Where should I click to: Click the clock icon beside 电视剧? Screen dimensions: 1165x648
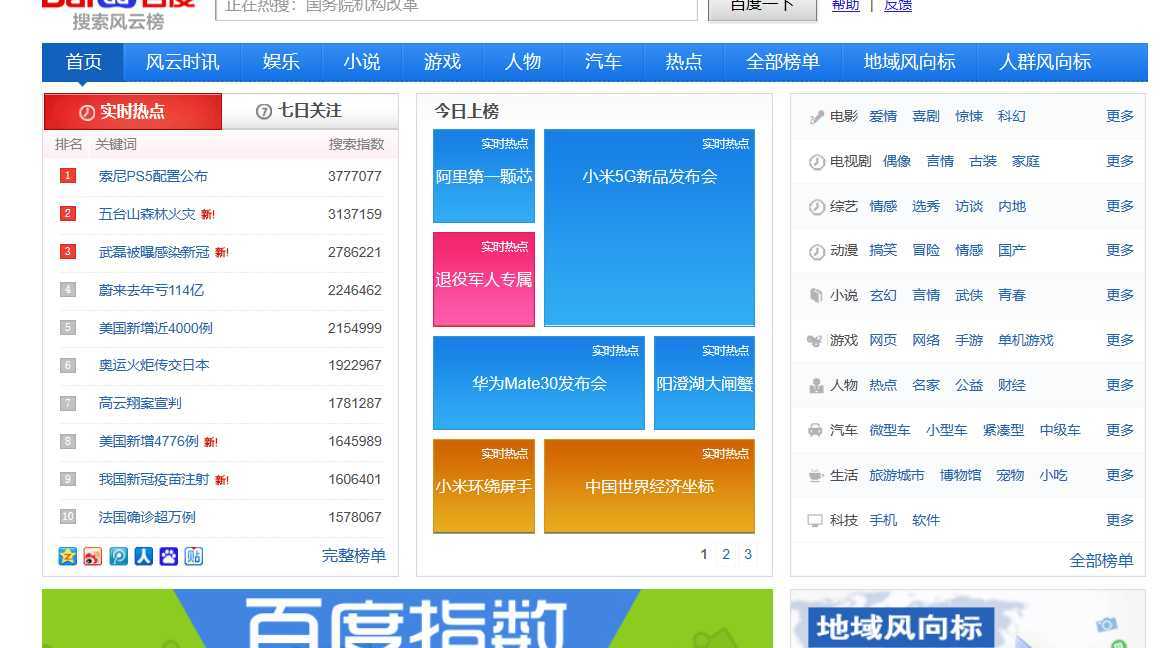coord(817,161)
